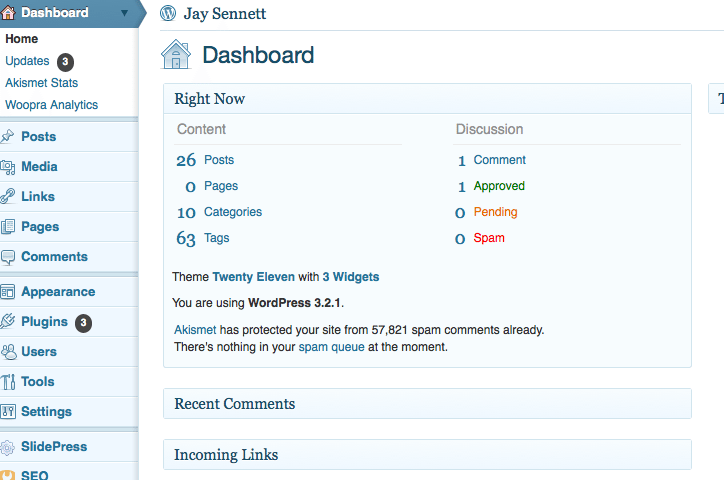Open the 3 Widgets link
The width and height of the screenshot is (724, 480).
[x=351, y=277]
